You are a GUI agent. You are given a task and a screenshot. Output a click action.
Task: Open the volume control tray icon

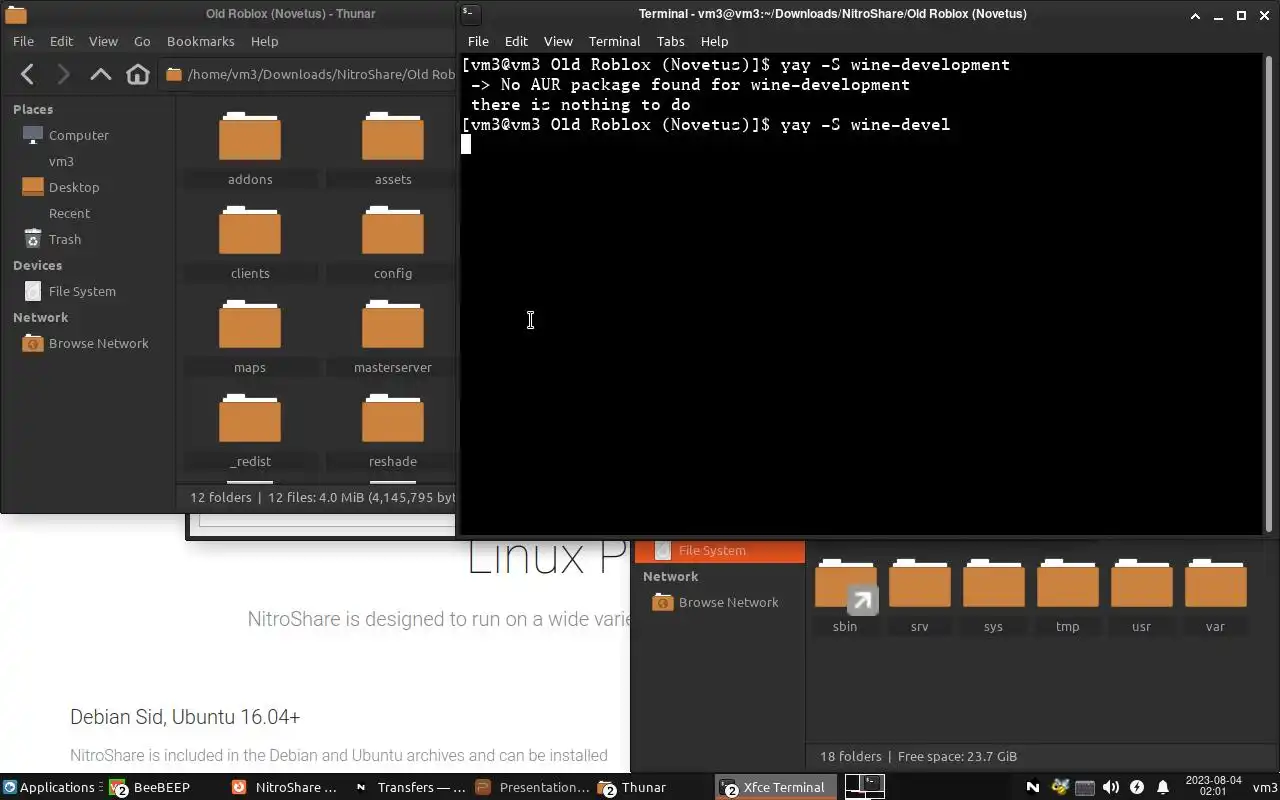[x=1111, y=787]
